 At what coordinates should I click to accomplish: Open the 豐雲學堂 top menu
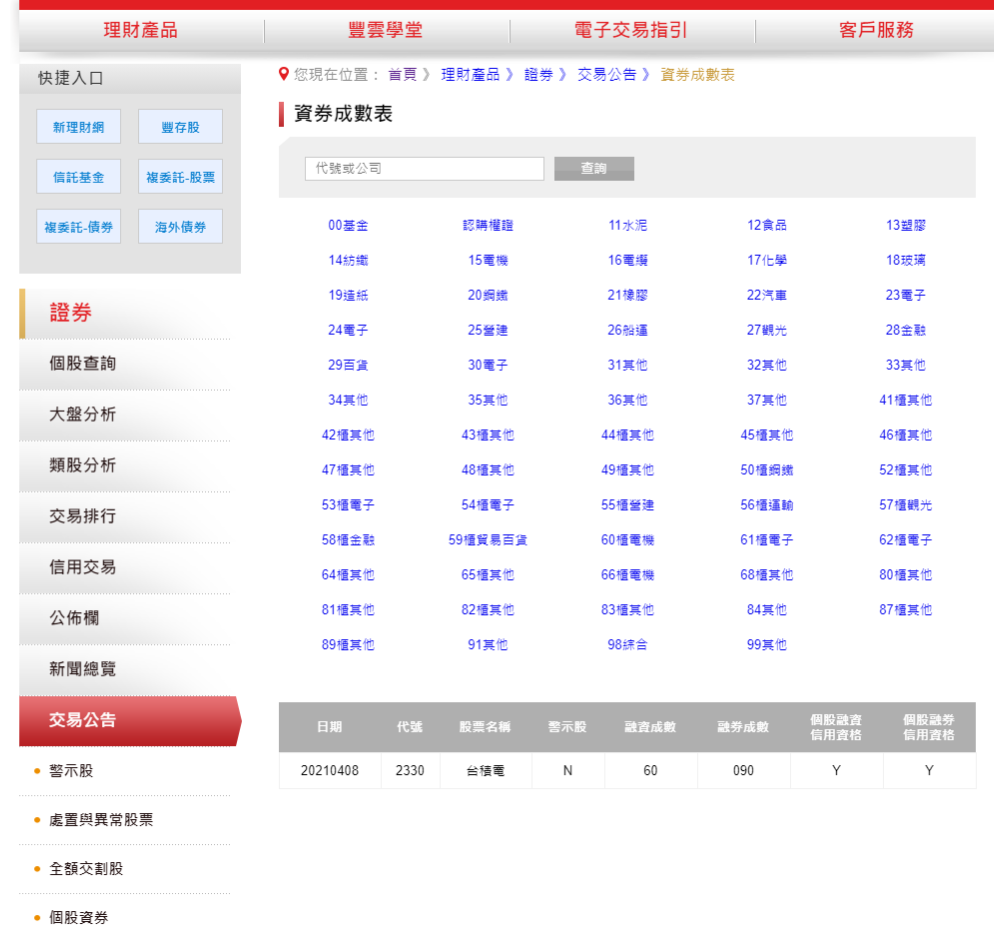(385, 30)
